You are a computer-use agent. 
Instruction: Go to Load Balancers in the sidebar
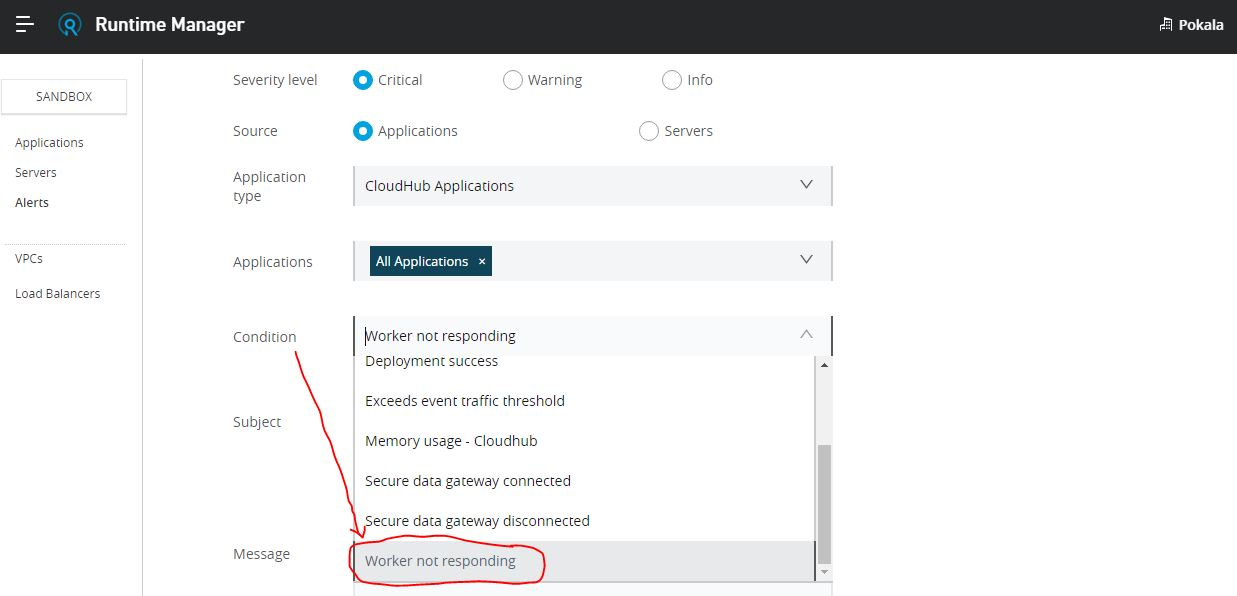58,294
